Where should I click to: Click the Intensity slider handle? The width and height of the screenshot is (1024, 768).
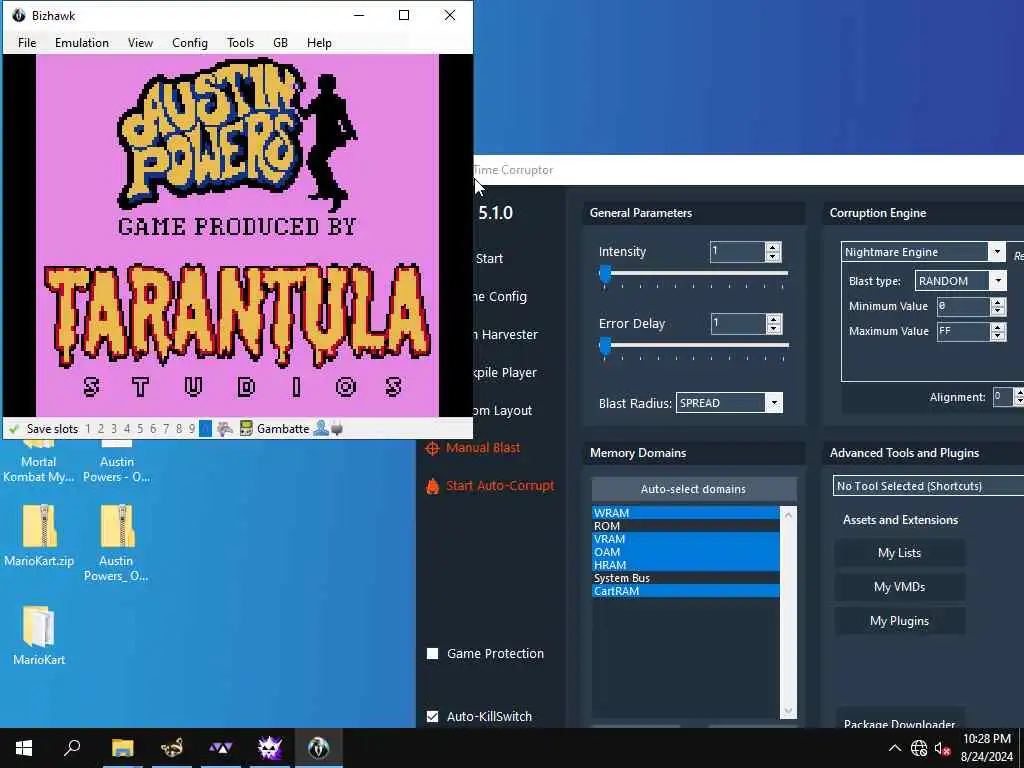point(605,274)
